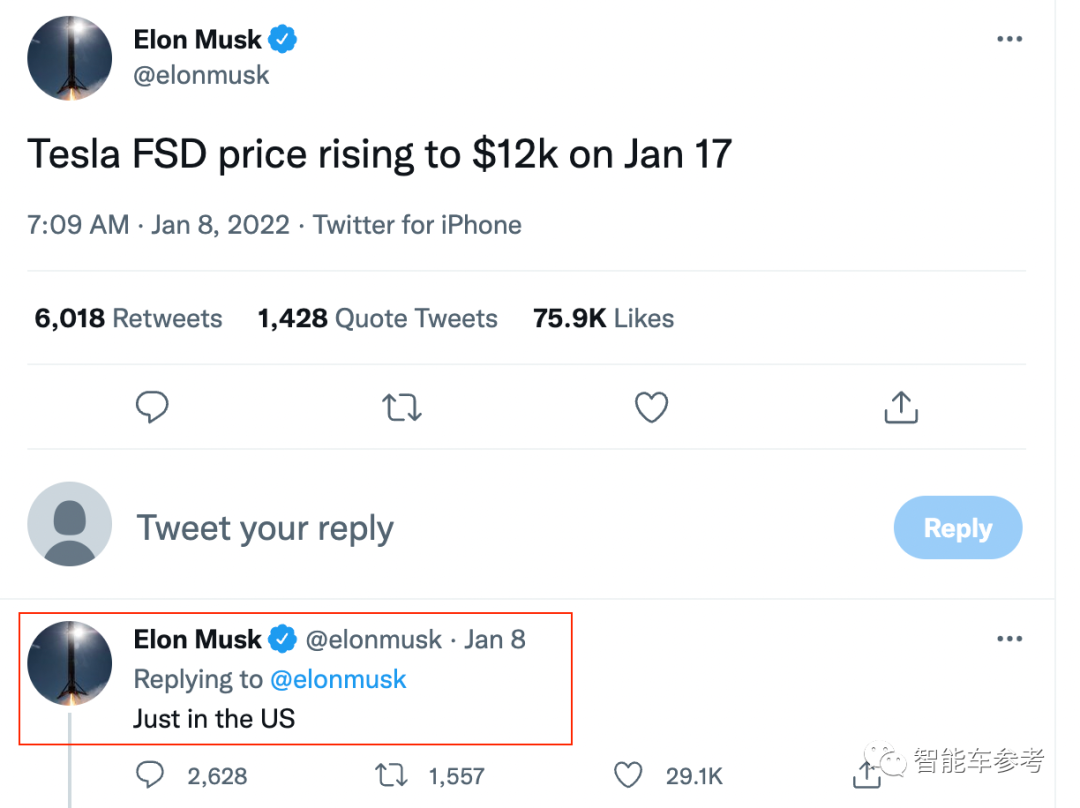Viewport: 1080px width, 808px height.
Task: Click the main tweet's profile avatar
Action: 70,58
